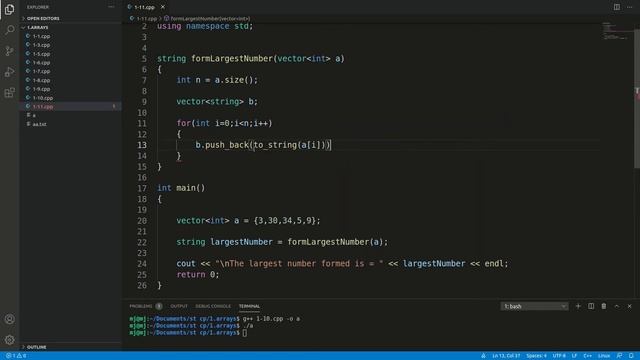Image resolution: width=640 pixels, height=360 pixels.
Task: Click Ln 13 cursor position in status bar
Action: 506,356
